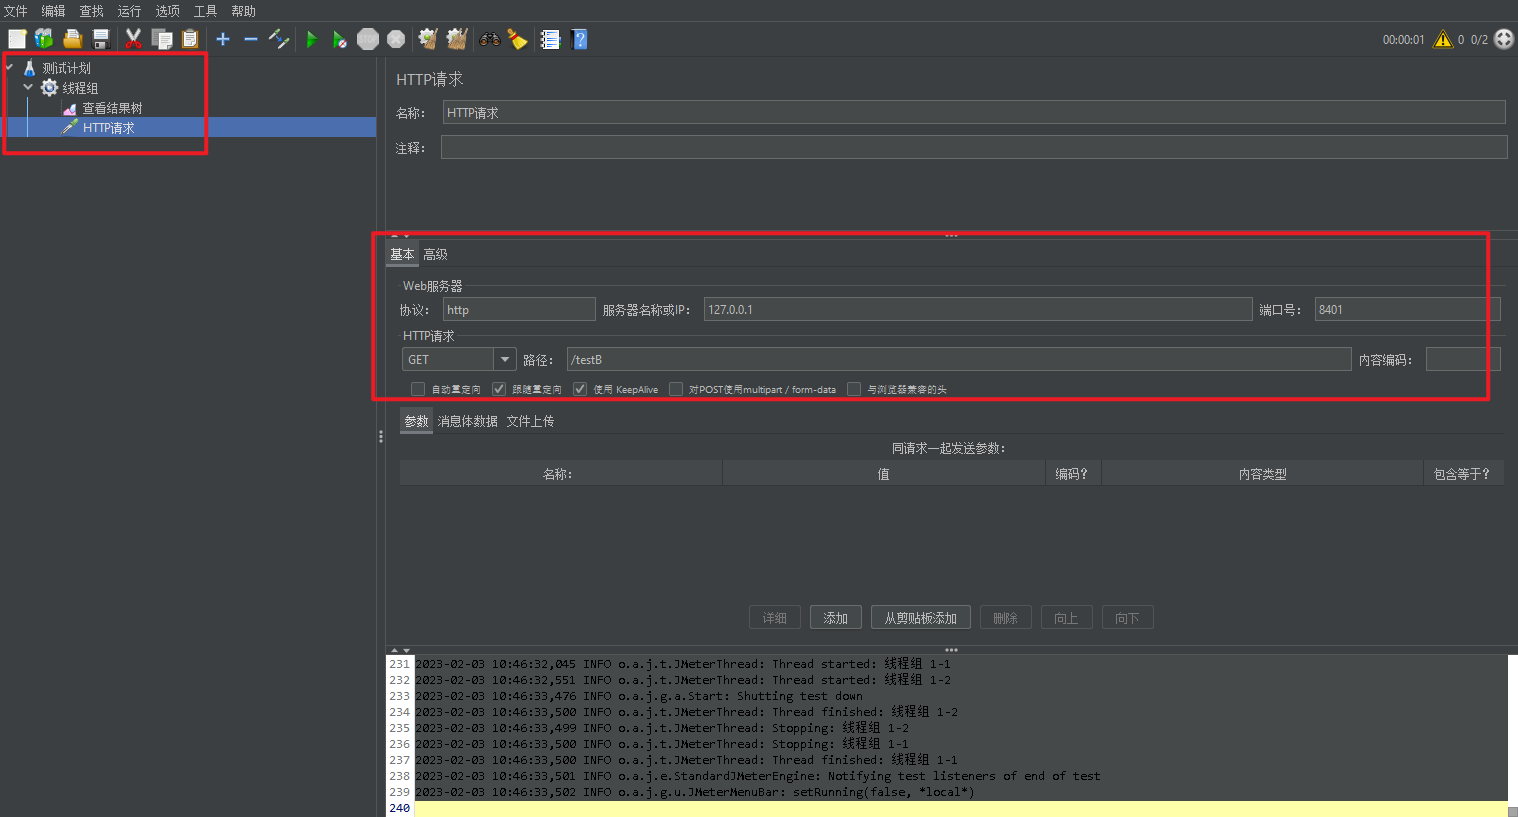Open the Templates icon in toolbar
The width and height of the screenshot is (1518, 817).
pyautogui.click(x=44, y=39)
